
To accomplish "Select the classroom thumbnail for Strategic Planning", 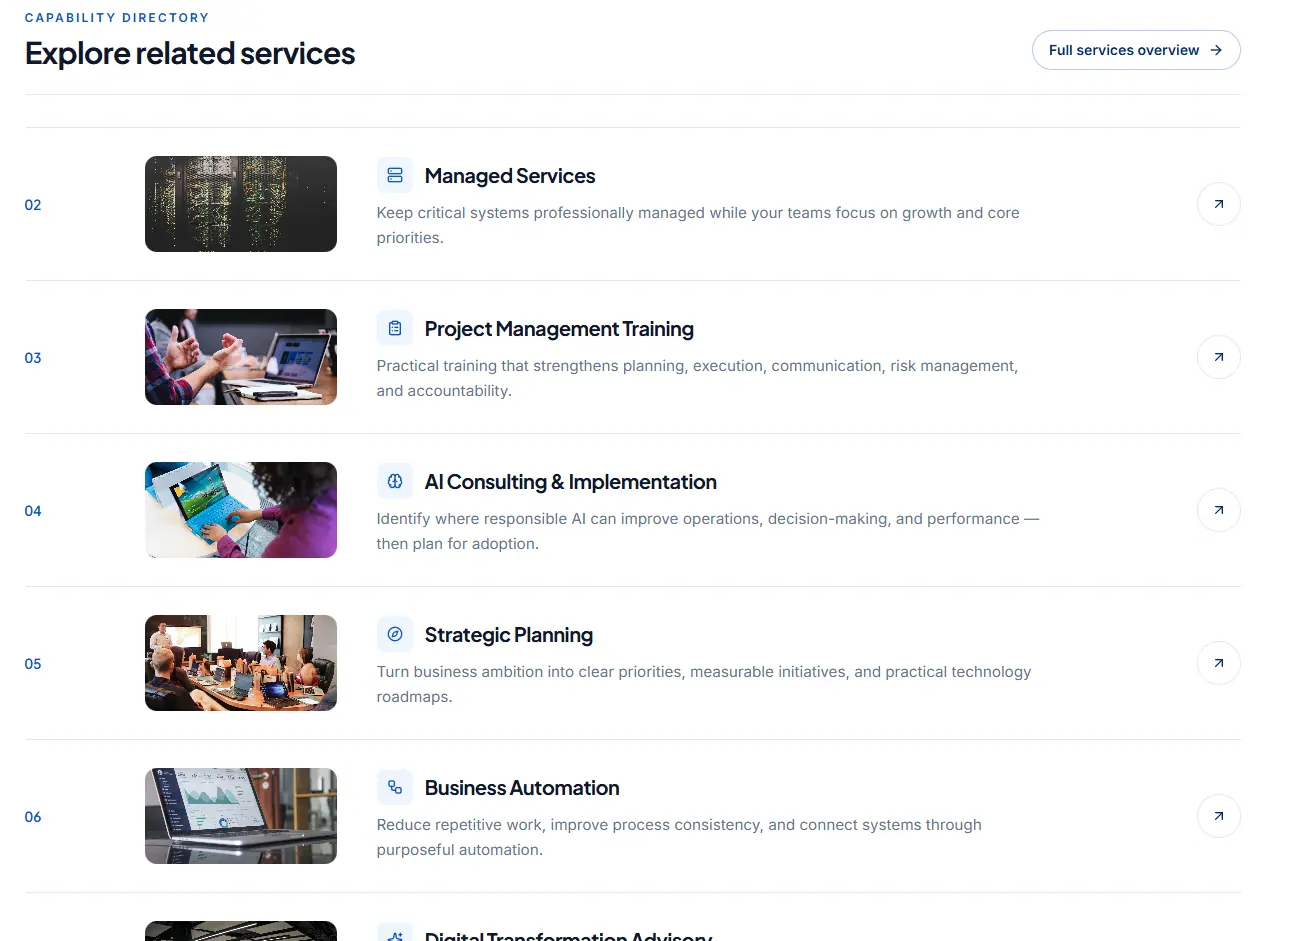I will point(241,663).
